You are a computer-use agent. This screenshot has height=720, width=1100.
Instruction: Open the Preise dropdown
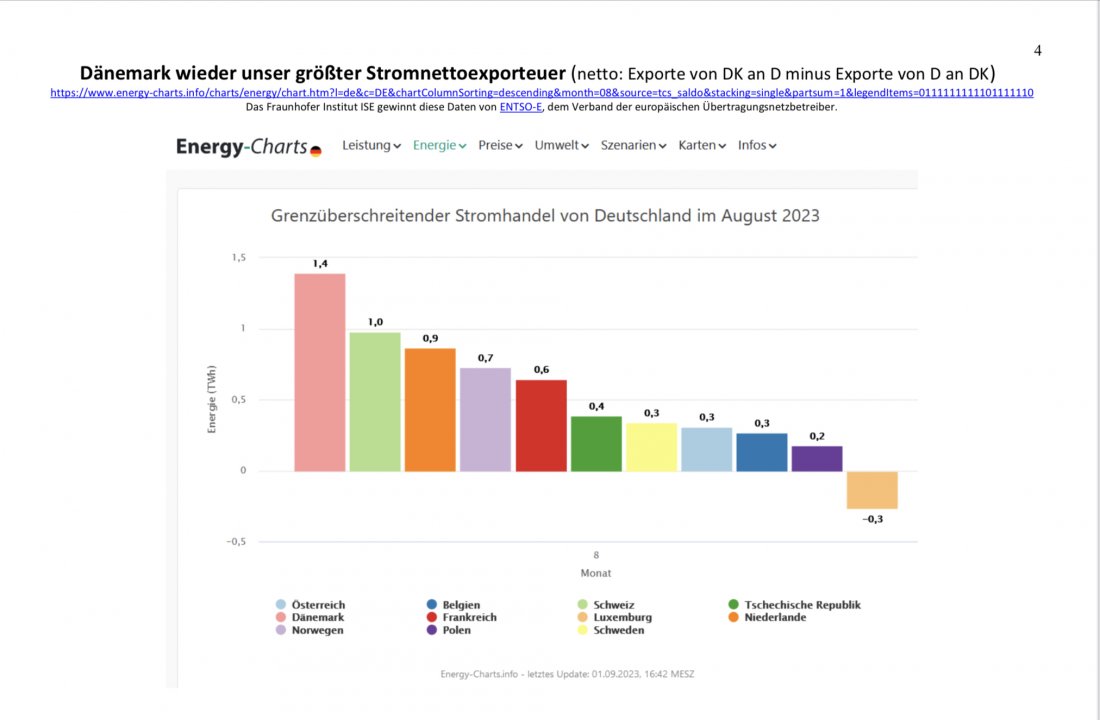click(501, 145)
